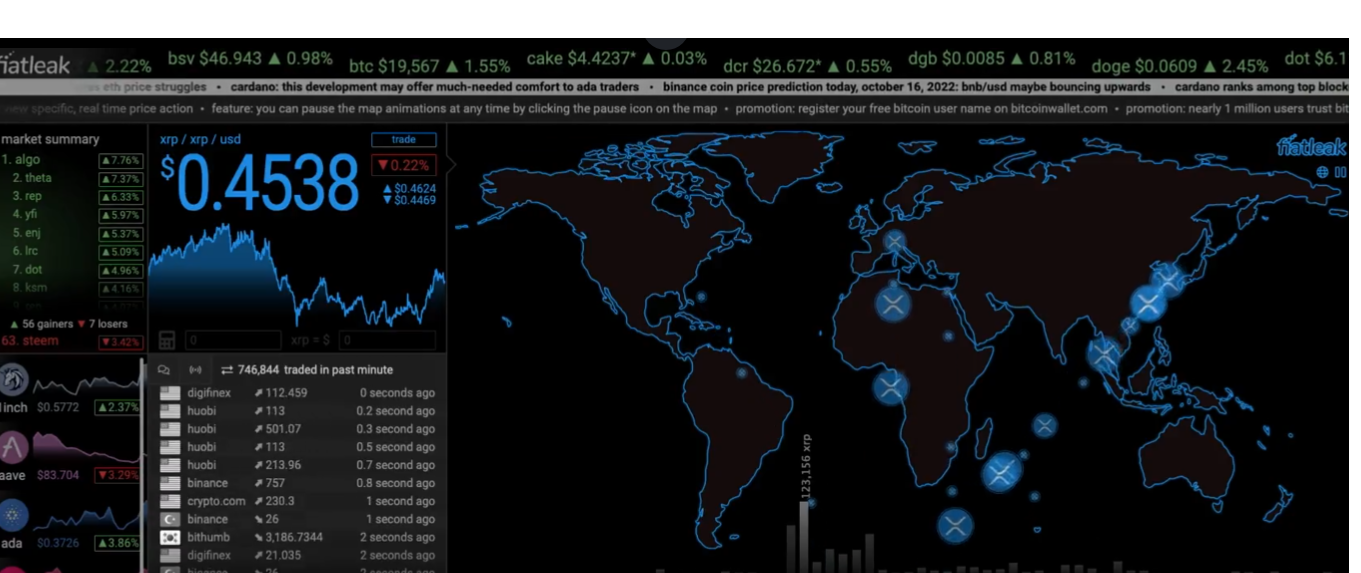Click the 7 losers count
Image resolution: width=1361 pixels, height=573 pixels.
102,324
